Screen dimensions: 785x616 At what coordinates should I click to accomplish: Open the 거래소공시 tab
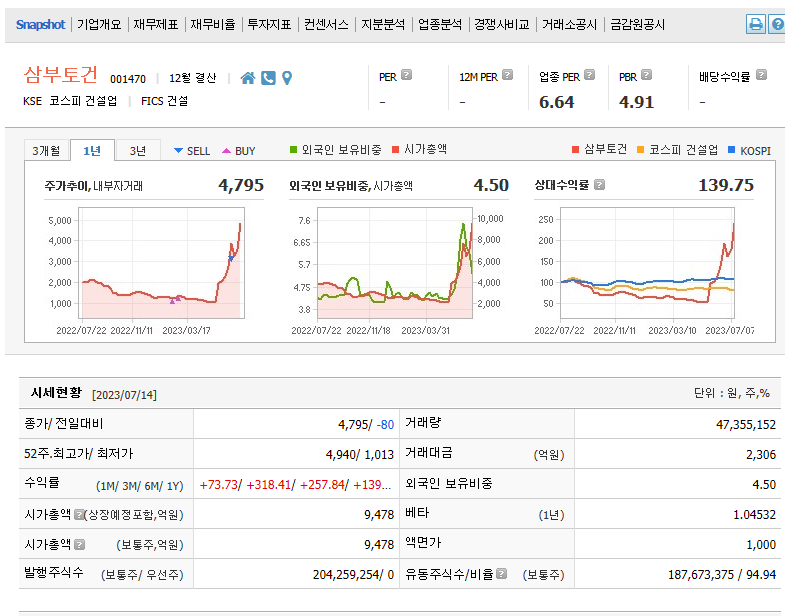570,25
